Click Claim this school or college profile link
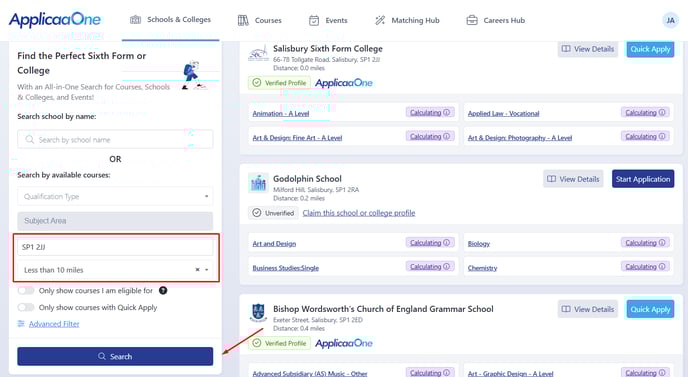Screen dimensions: 688x377 click(x=359, y=213)
